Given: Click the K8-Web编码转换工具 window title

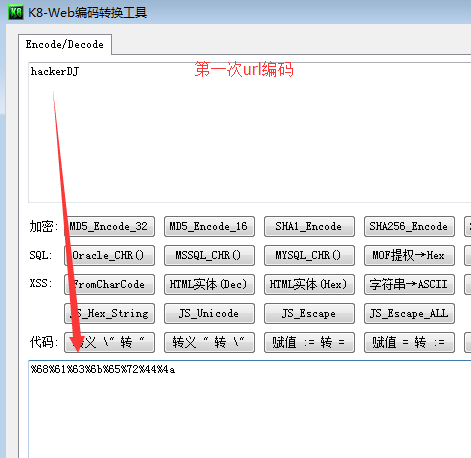Looking at the screenshot, I should point(88,13).
